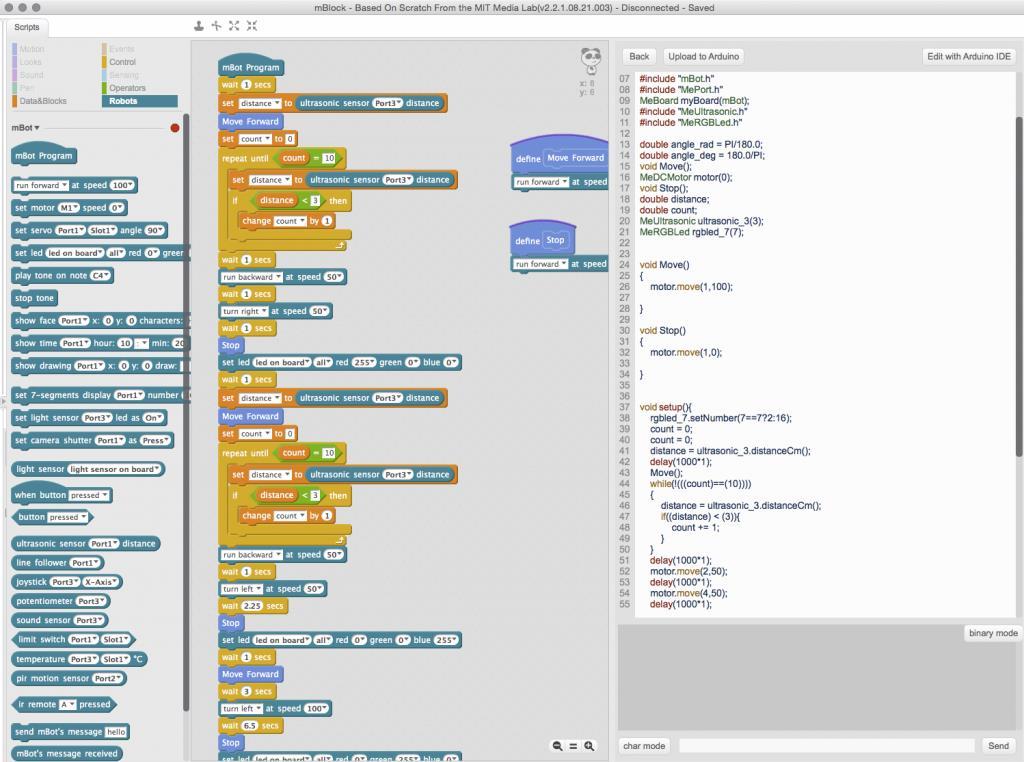Reset scripts area zoom level
Screen dimensions: 1024x762
click(x=573, y=746)
